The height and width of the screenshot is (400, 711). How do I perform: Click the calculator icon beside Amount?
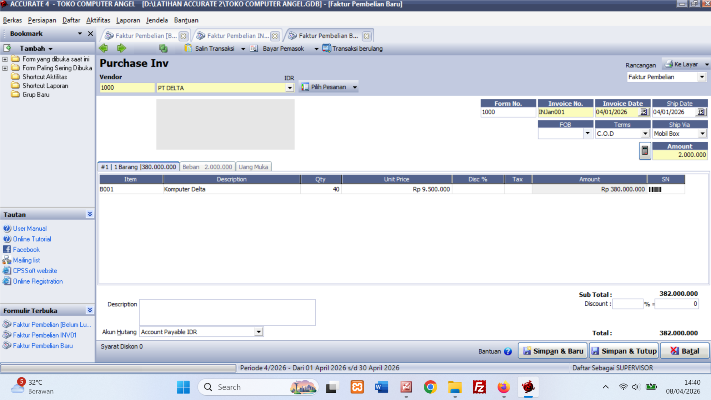click(645, 151)
